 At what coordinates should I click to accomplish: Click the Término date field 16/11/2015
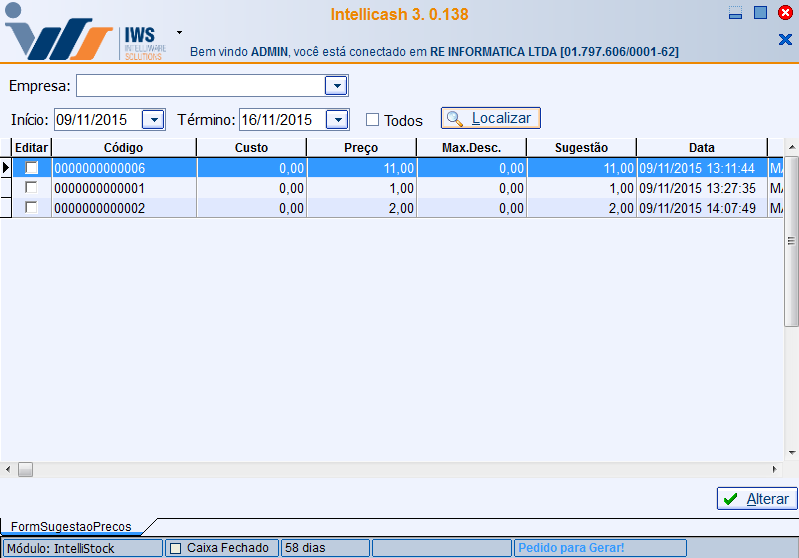pos(283,120)
